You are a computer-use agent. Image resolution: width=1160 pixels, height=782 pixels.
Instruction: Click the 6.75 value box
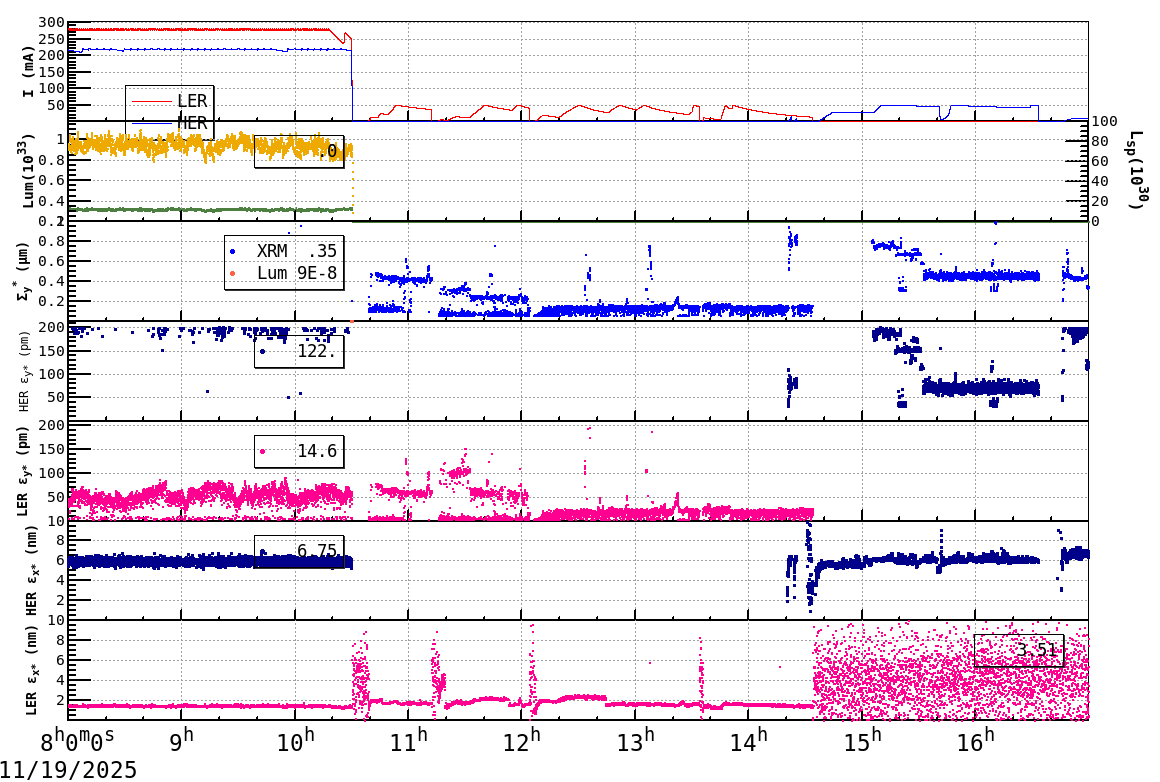click(x=299, y=551)
